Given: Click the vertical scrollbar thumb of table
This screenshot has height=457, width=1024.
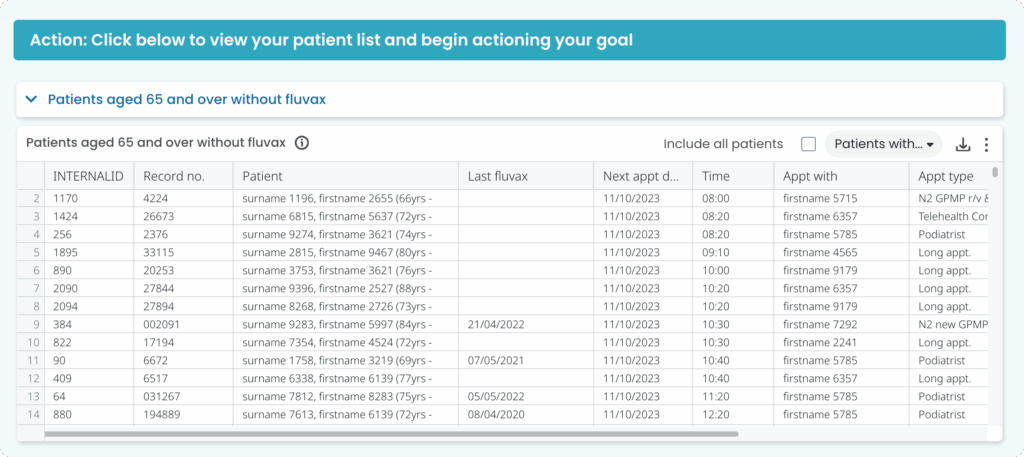Looking at the screenshot, I should click(995, 172).
